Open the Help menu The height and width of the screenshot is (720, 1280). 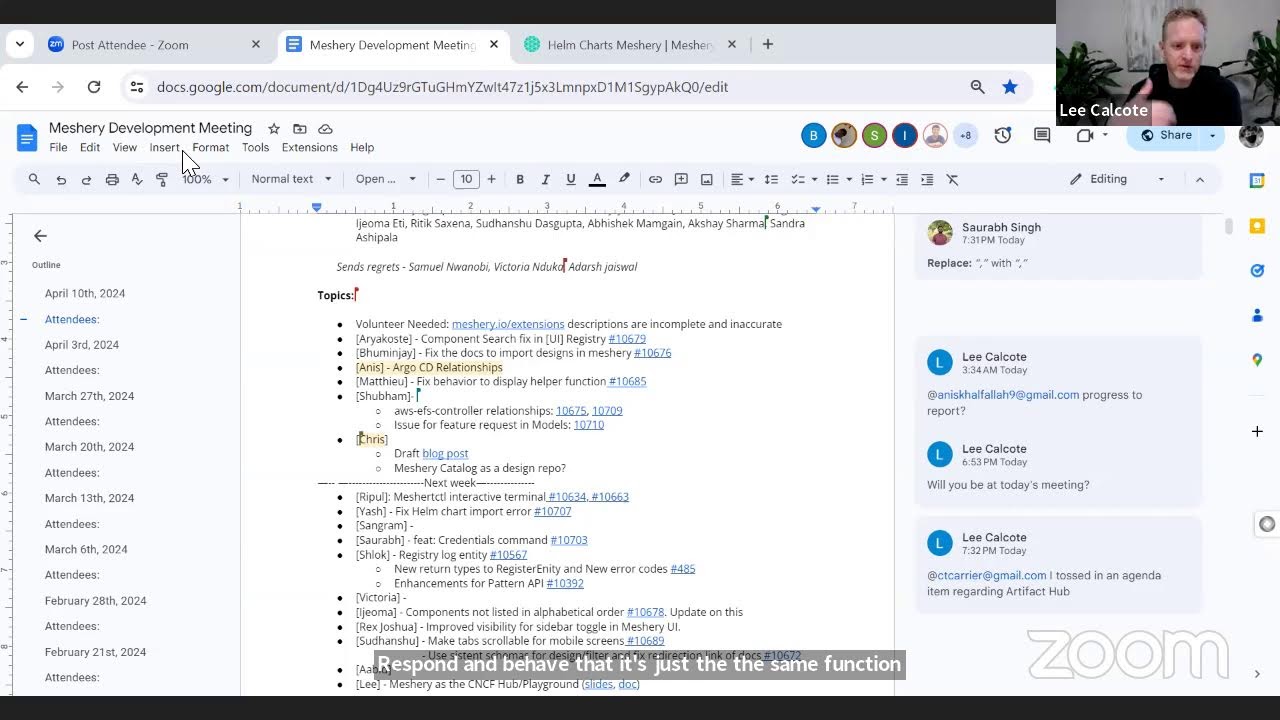(x=362, y=147)
